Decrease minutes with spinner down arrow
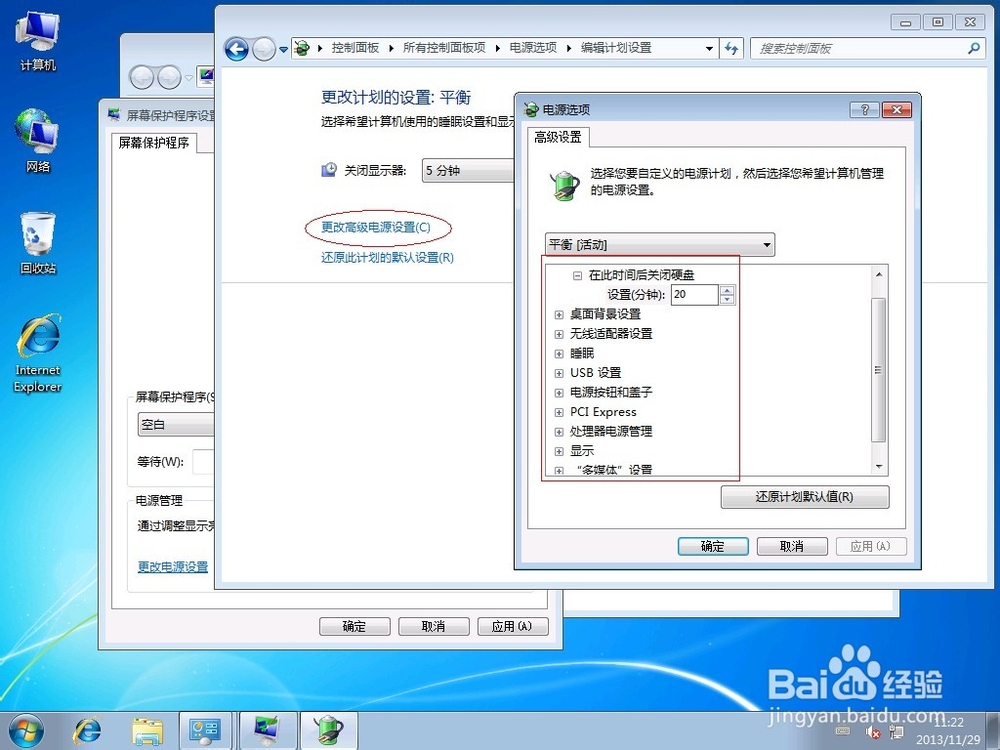Screen dimensions: 1000x750 coord(727,300)
